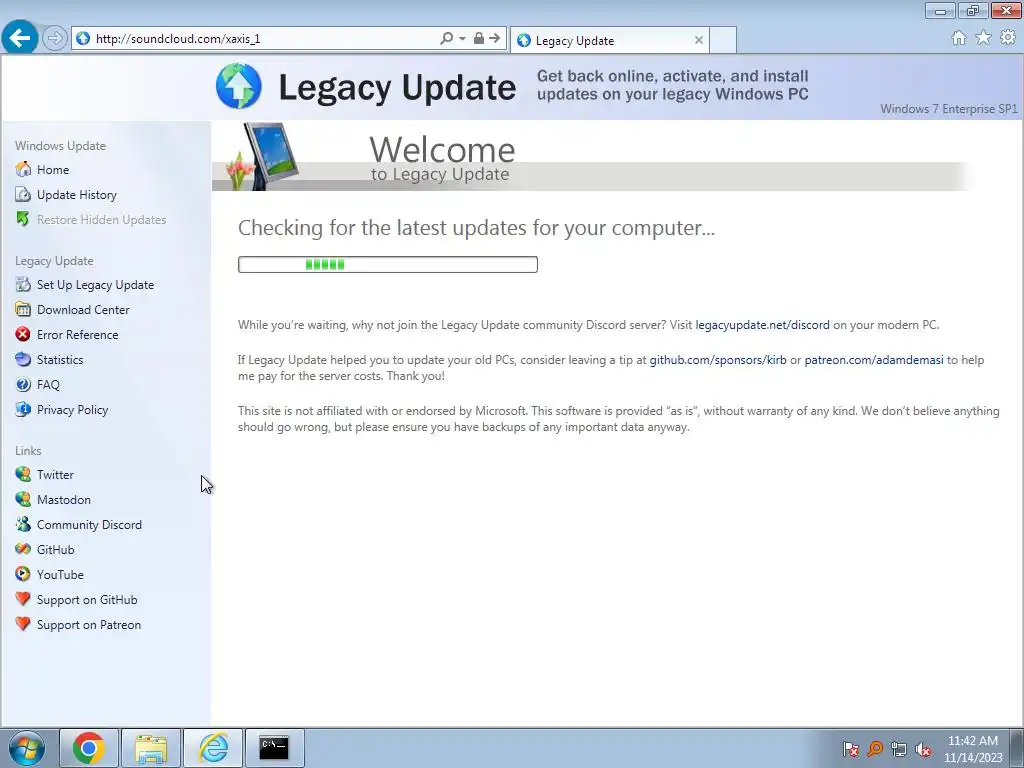Open patreon.com/adamdemasi link
Screen dimensions: 1024x768
click(x=874, y=360)
